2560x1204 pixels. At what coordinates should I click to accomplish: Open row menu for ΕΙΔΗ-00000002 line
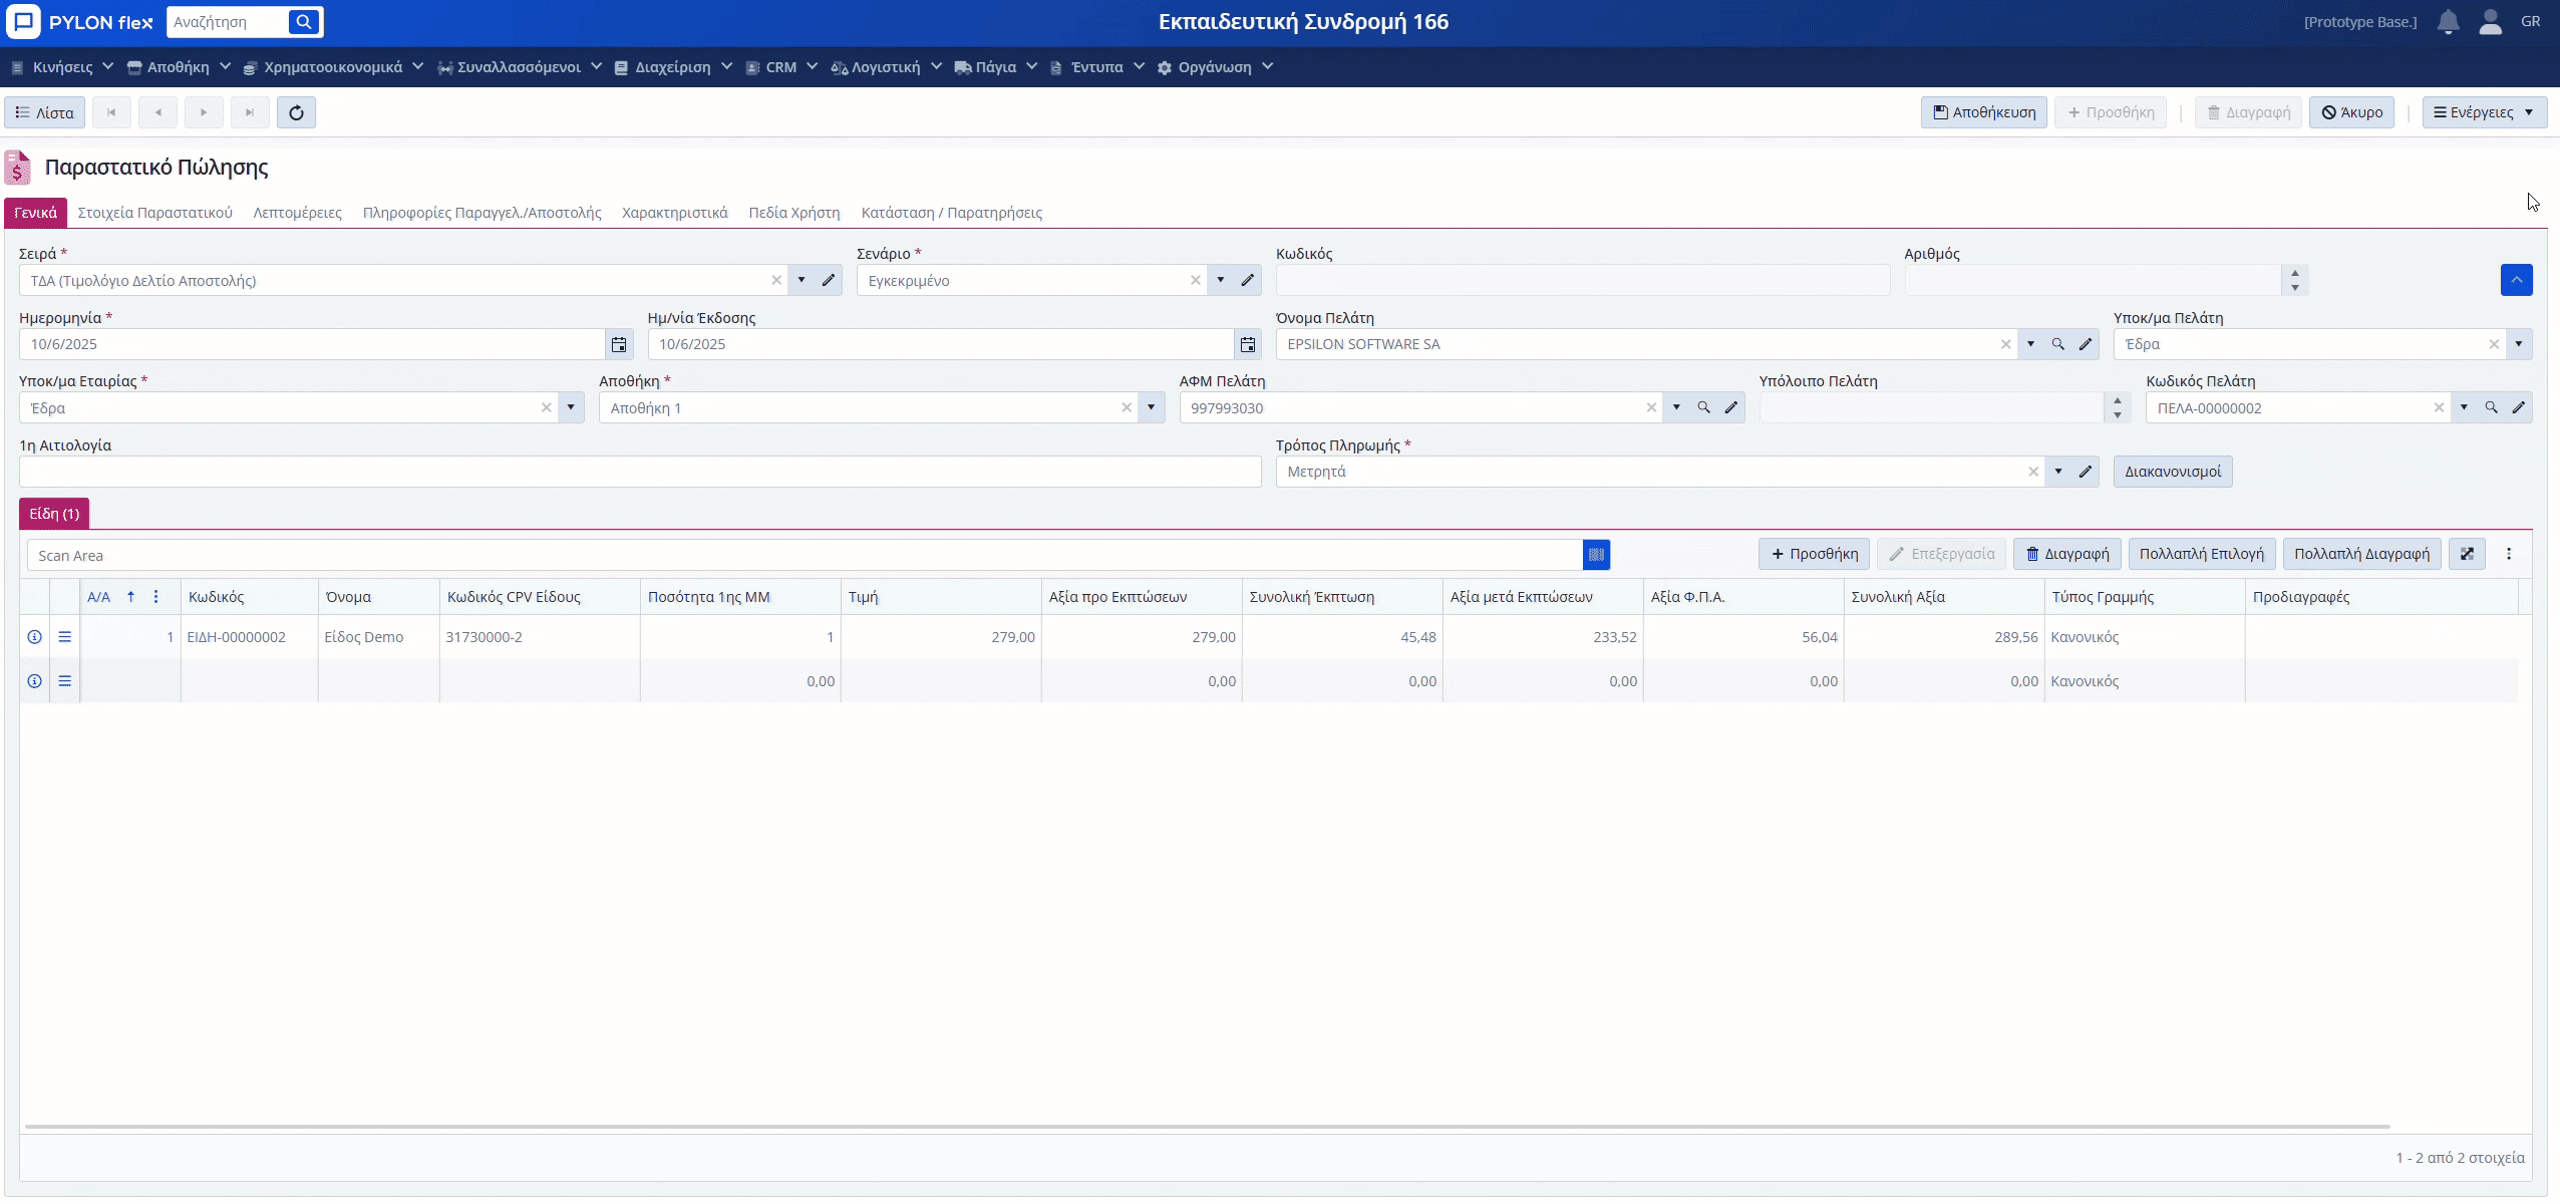point(65,637)
